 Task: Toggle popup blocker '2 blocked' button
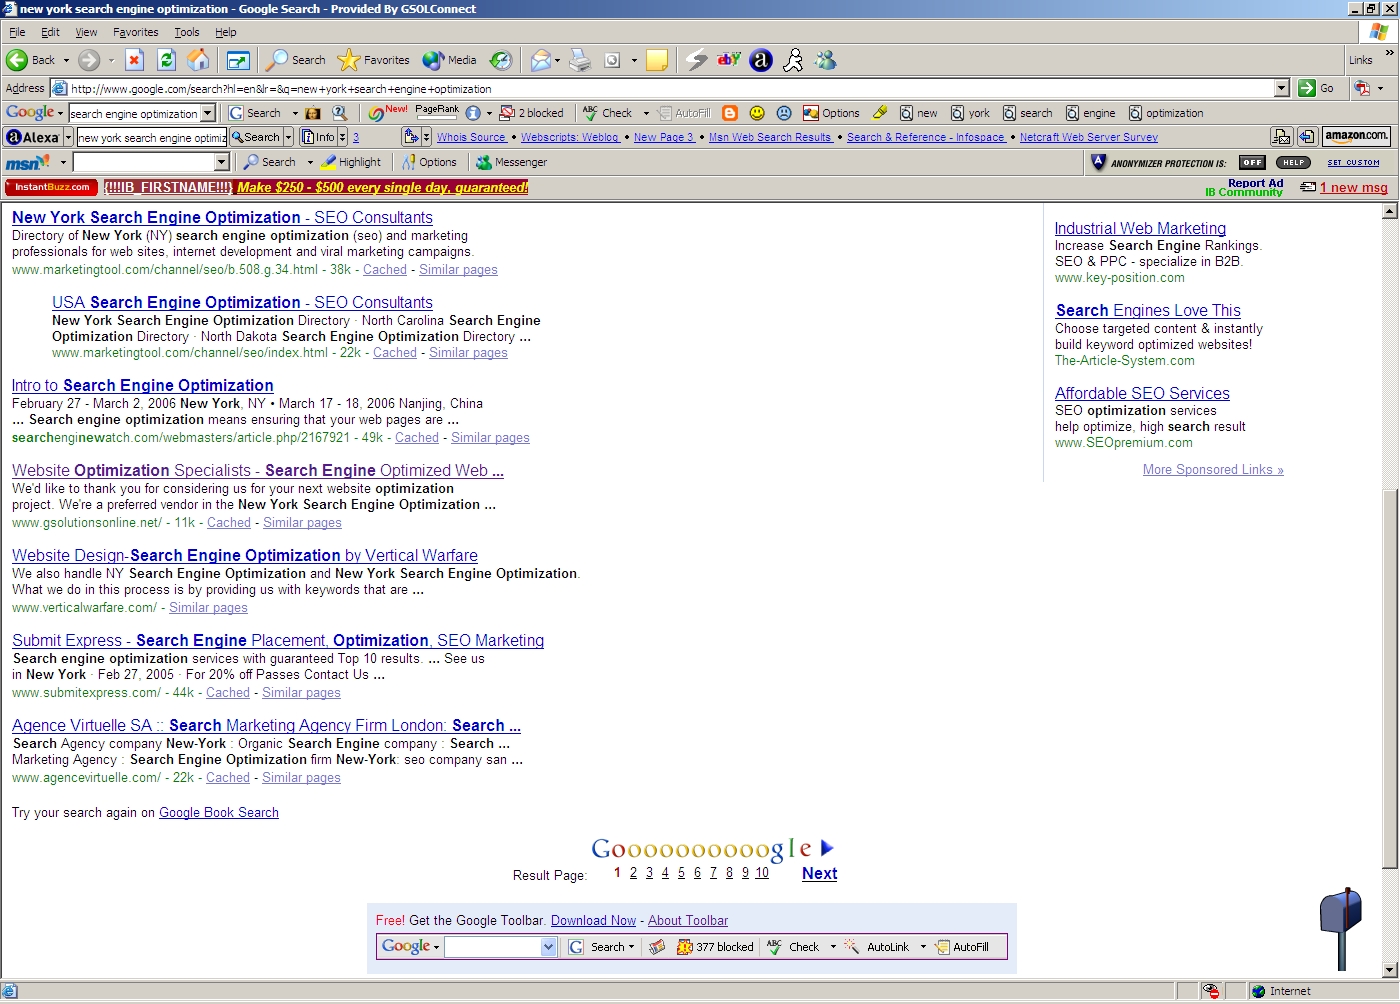(x=531, y=113)
